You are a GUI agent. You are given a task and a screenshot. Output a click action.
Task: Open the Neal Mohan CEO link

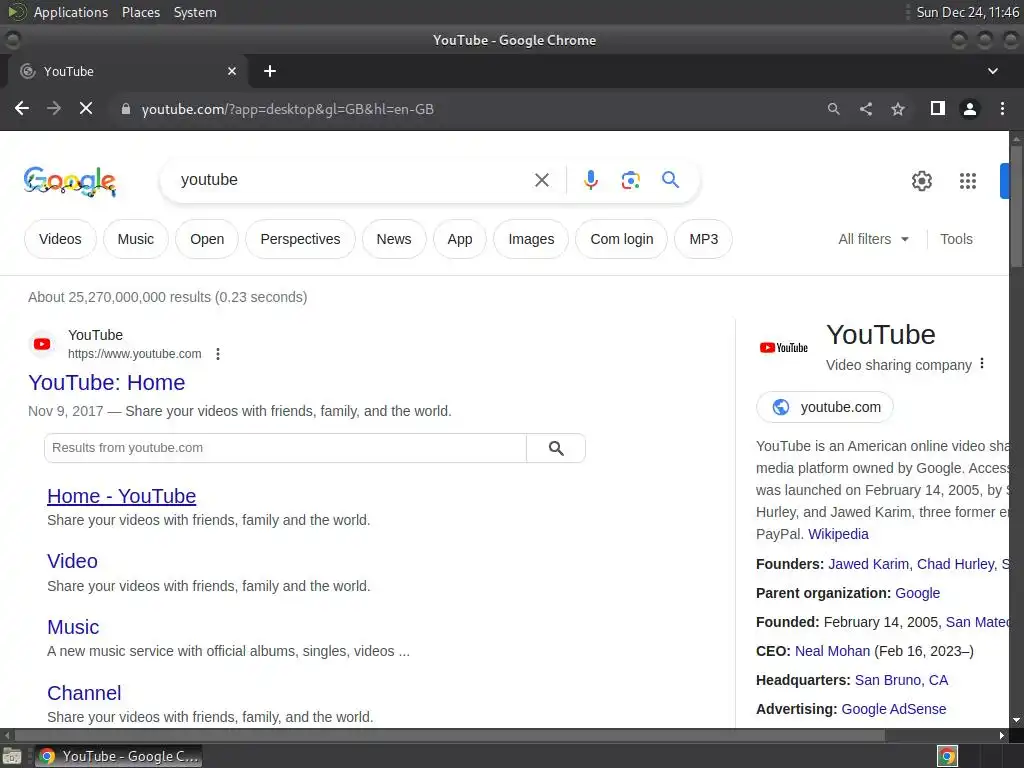[833, 651]
